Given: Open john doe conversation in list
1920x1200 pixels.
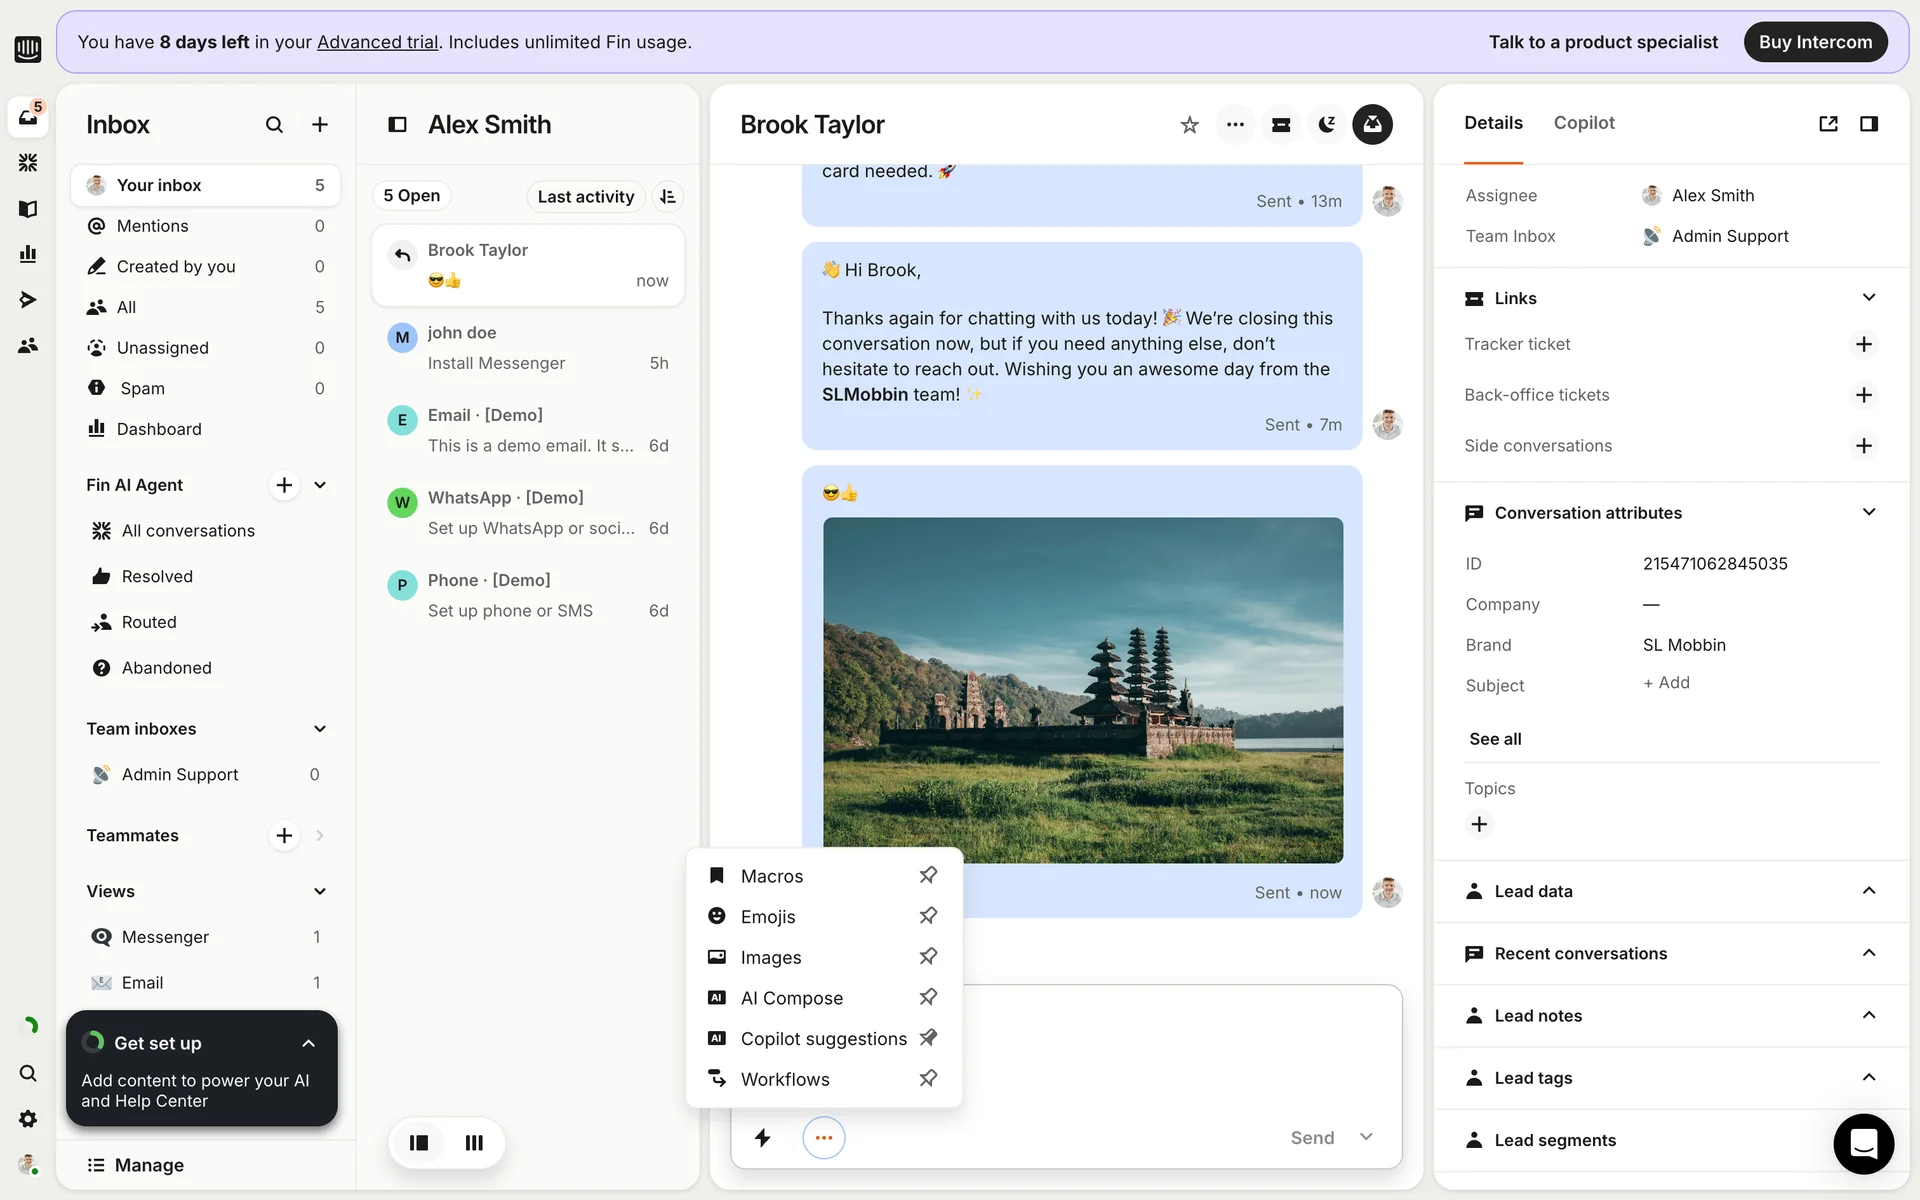Looking at the screenshot, I should coord(528,348).
